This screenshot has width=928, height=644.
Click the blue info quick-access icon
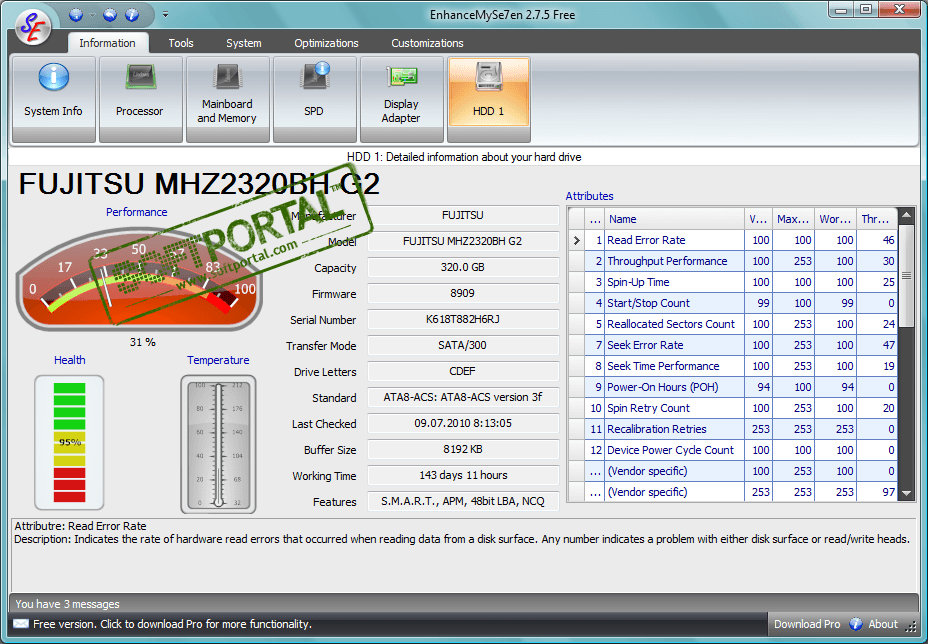(132, 15)
